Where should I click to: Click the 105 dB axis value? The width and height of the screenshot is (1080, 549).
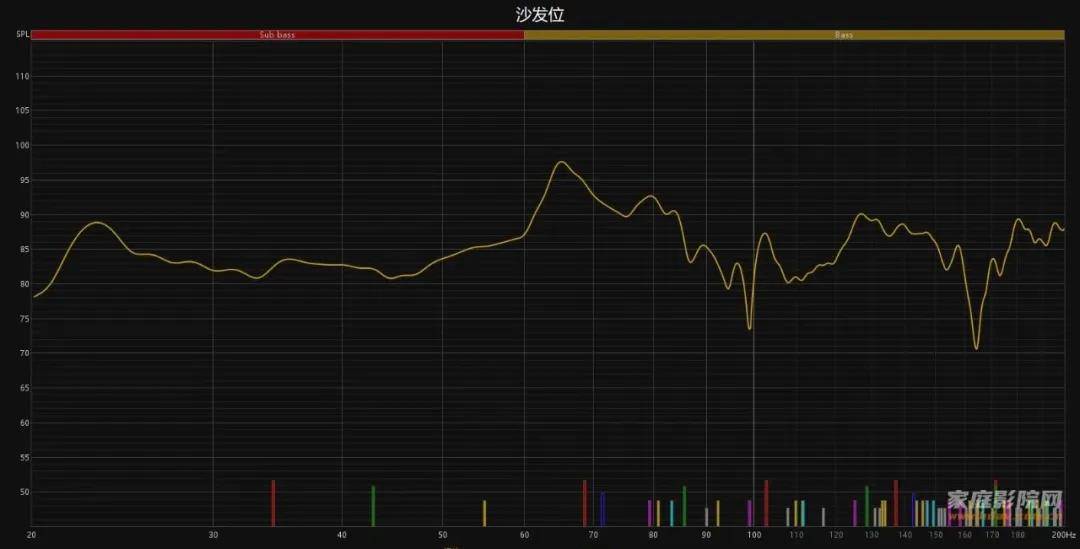pyautogui.click(x=23, y=110)
